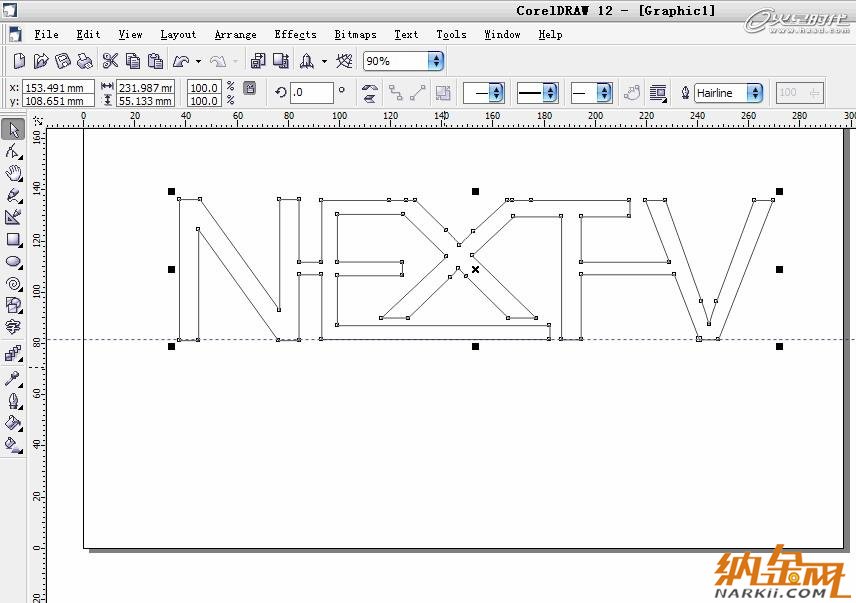The width and height of the screenshot is (856, 603).
Task: Open the Hairline outline width dropdown
Action: pyautogui.click(x=754, y=93)
